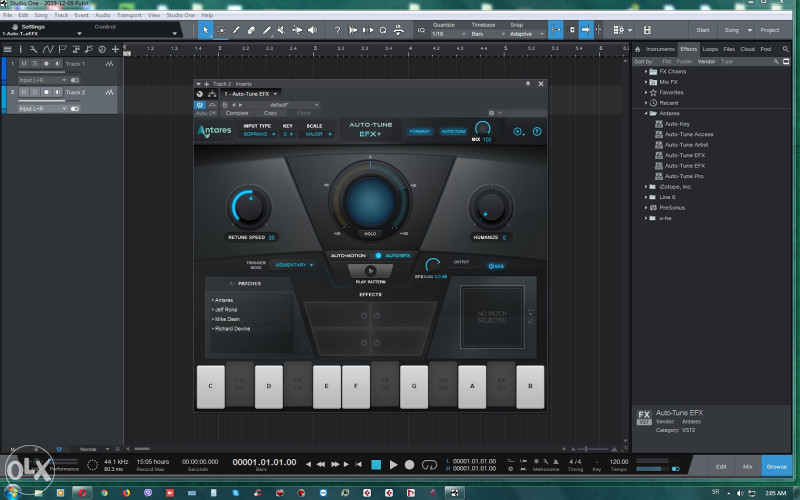Open the automation curve icon
This screenshot has width=800, height=500.
tap(48, 49)
